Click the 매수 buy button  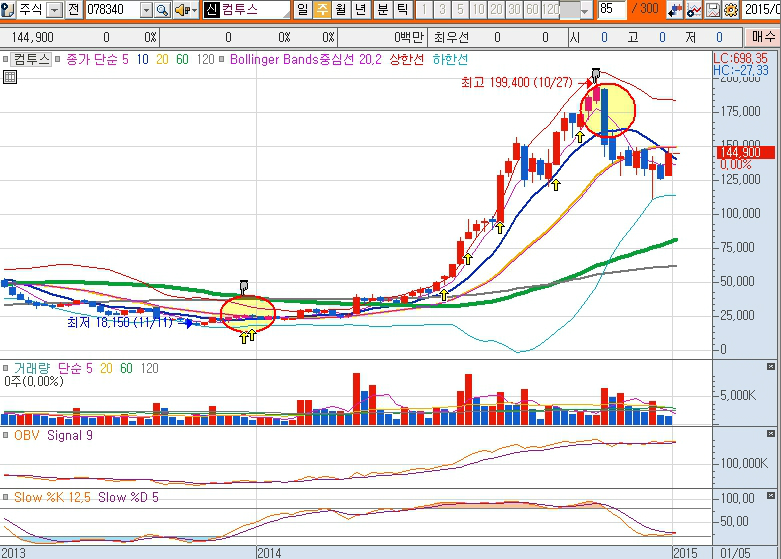click(763, 36)
